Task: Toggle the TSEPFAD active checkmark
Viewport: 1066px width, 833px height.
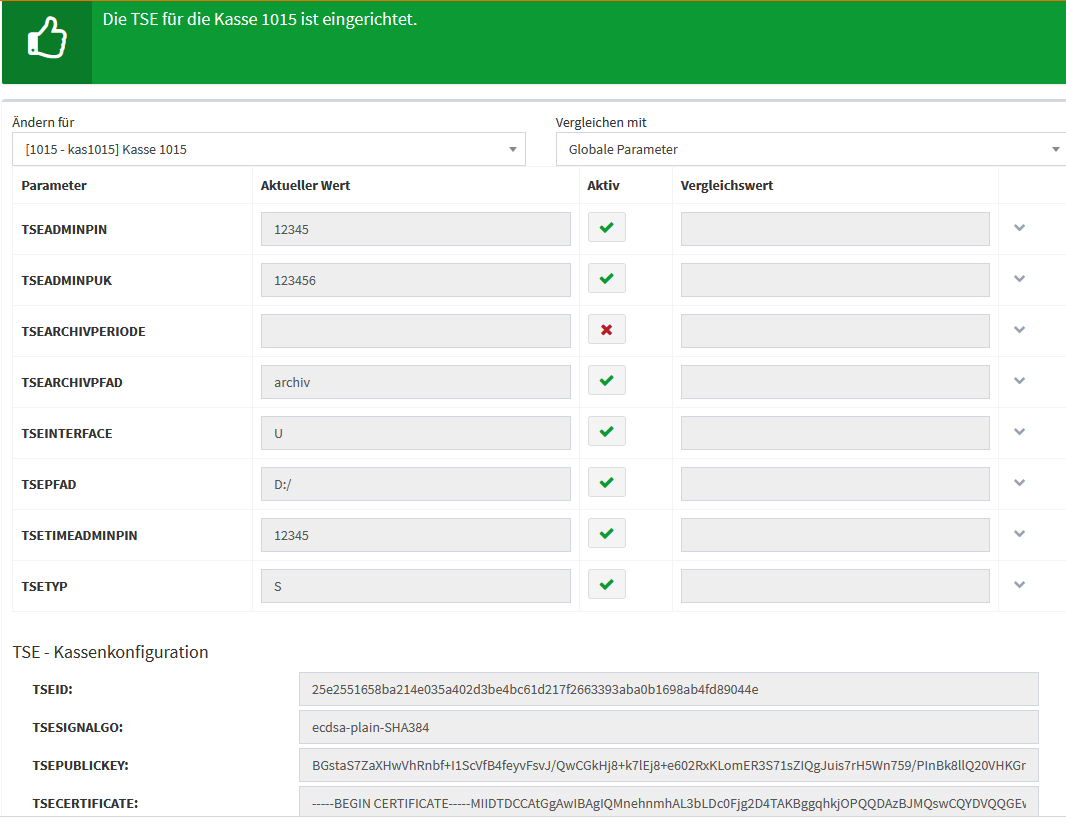Action: [x=606, y=483]
